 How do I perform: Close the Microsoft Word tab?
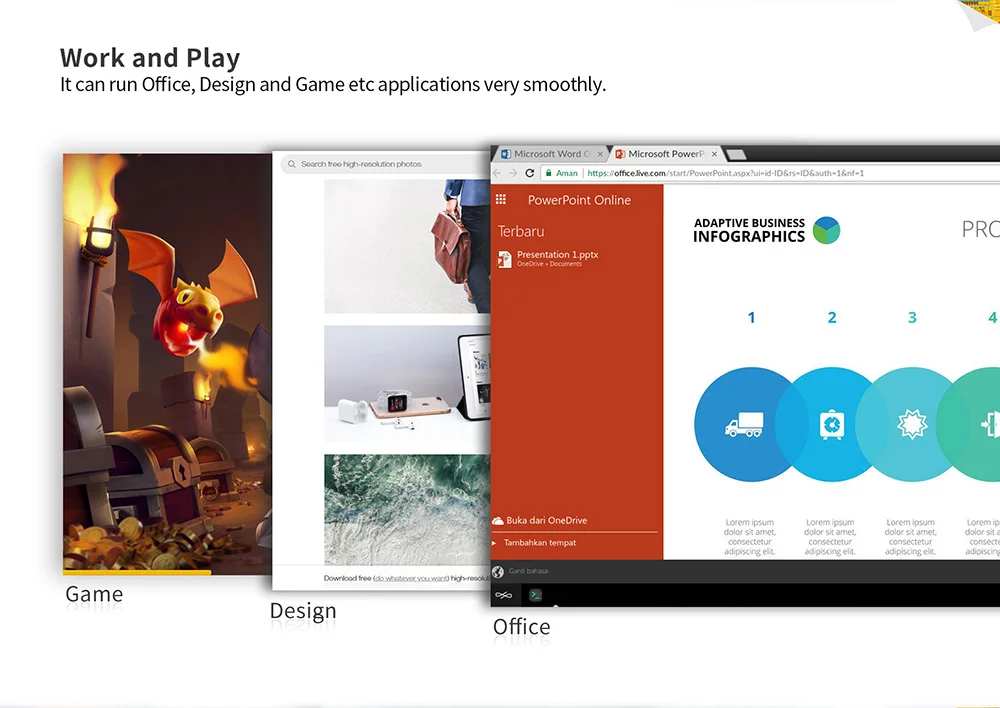coord(600,154)
